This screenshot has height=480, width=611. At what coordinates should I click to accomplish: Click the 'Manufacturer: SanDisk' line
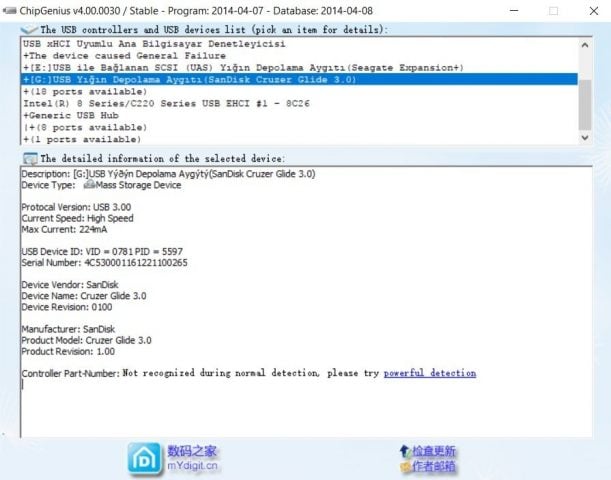pyautogui.click(x=68, y=329)
